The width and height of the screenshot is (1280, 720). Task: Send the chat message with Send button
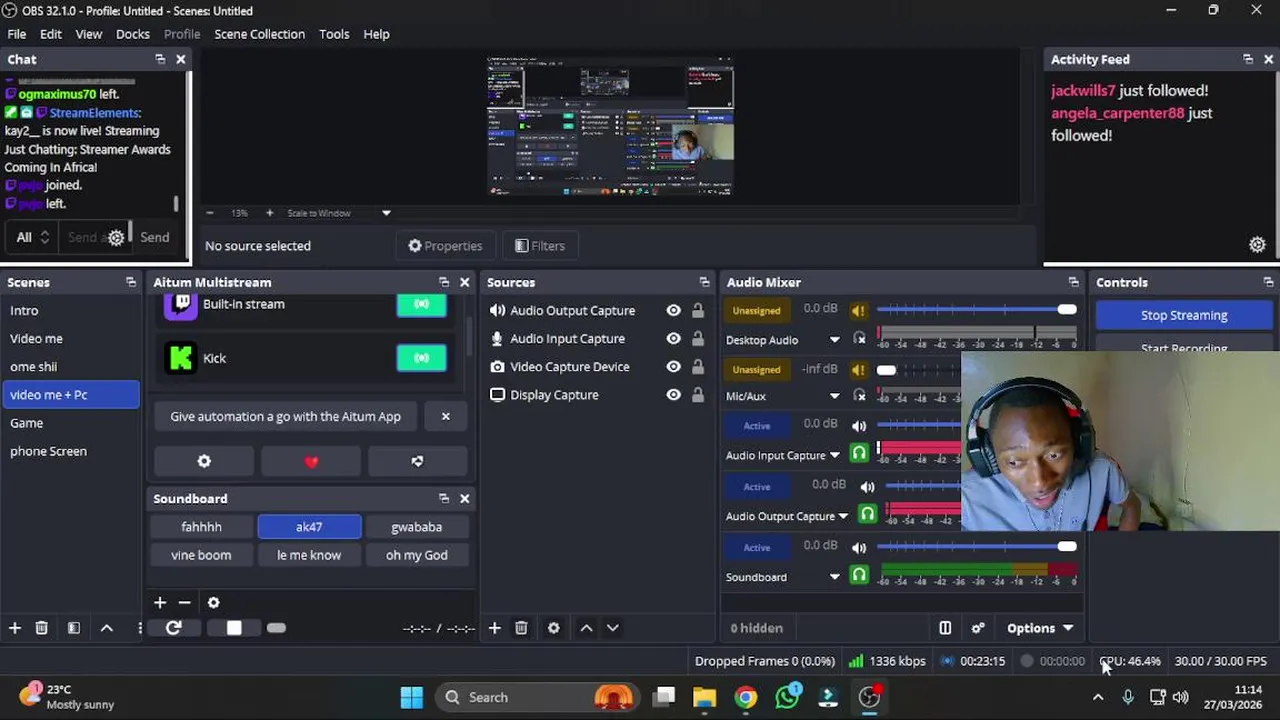pyautogui.click(x=155, y=237)
